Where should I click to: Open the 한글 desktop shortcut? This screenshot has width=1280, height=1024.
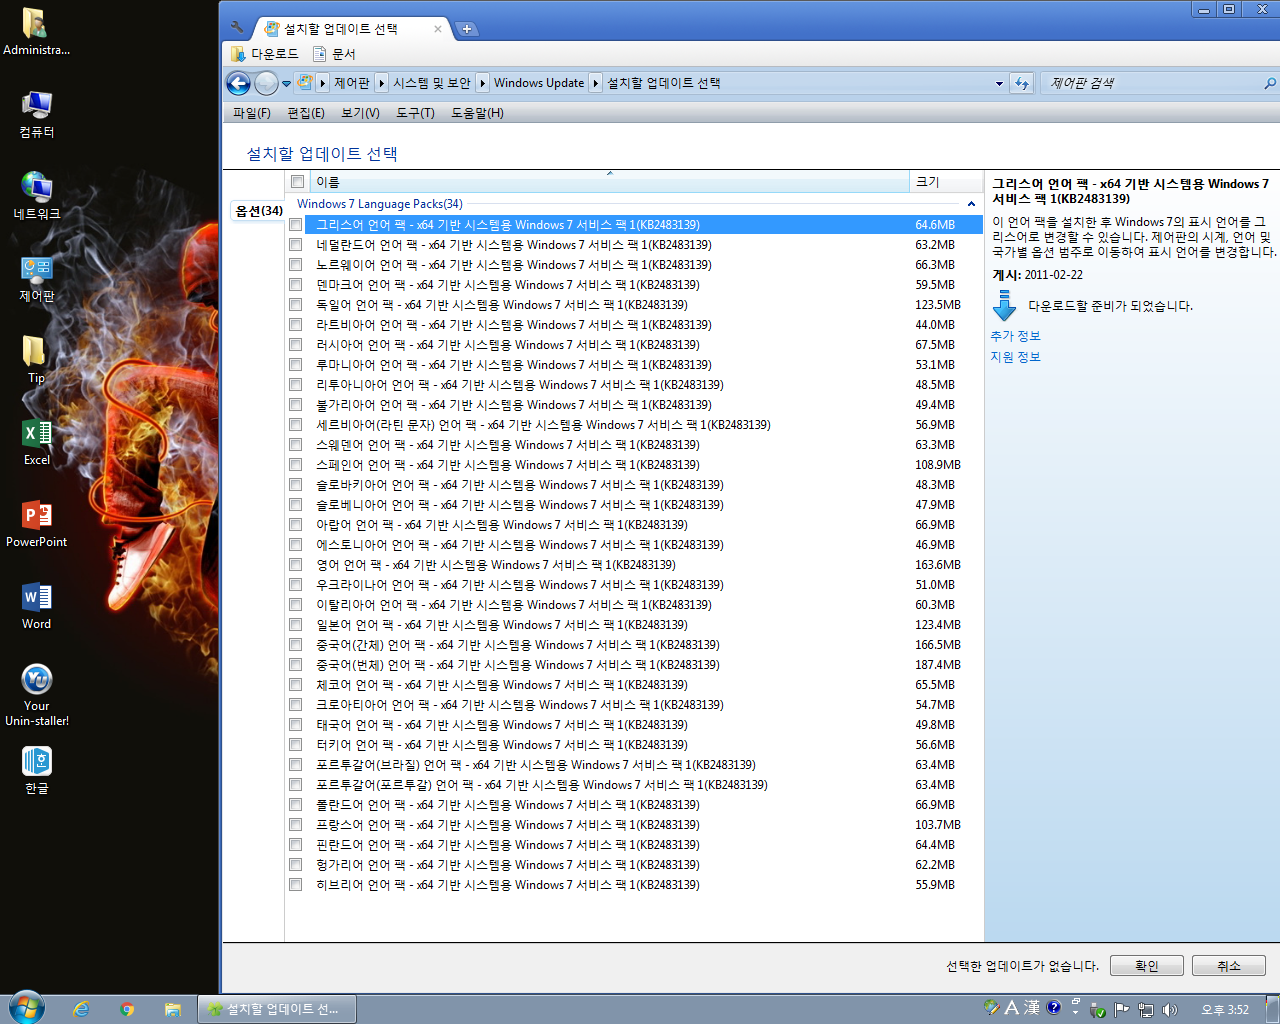pyautogui.click(x=37, y=770)
